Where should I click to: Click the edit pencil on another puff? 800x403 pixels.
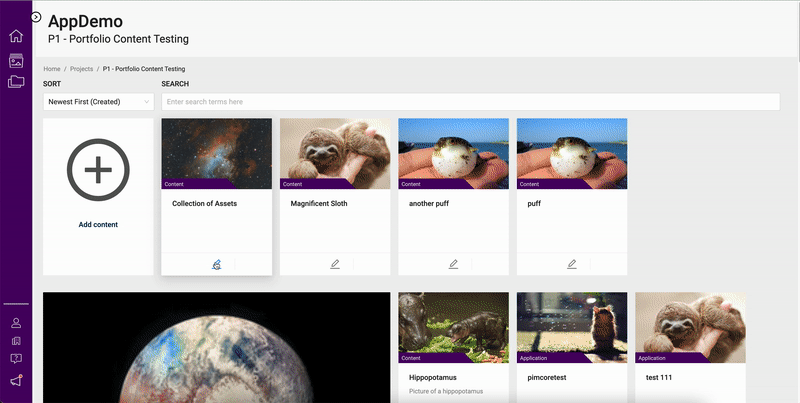pyautogui.click(x=453, y=264)
